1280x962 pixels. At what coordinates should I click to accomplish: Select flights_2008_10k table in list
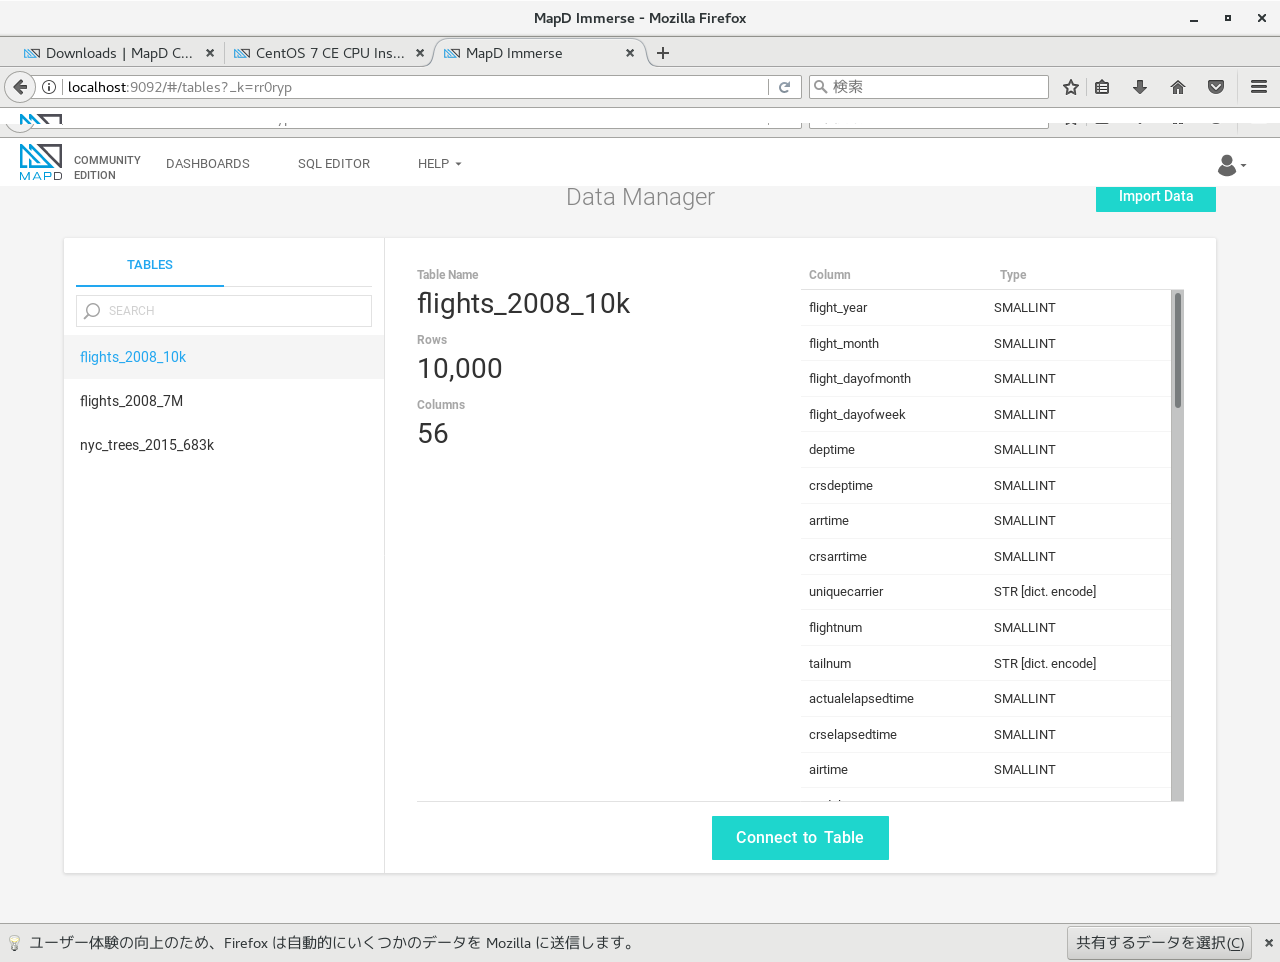pos(224,357)
